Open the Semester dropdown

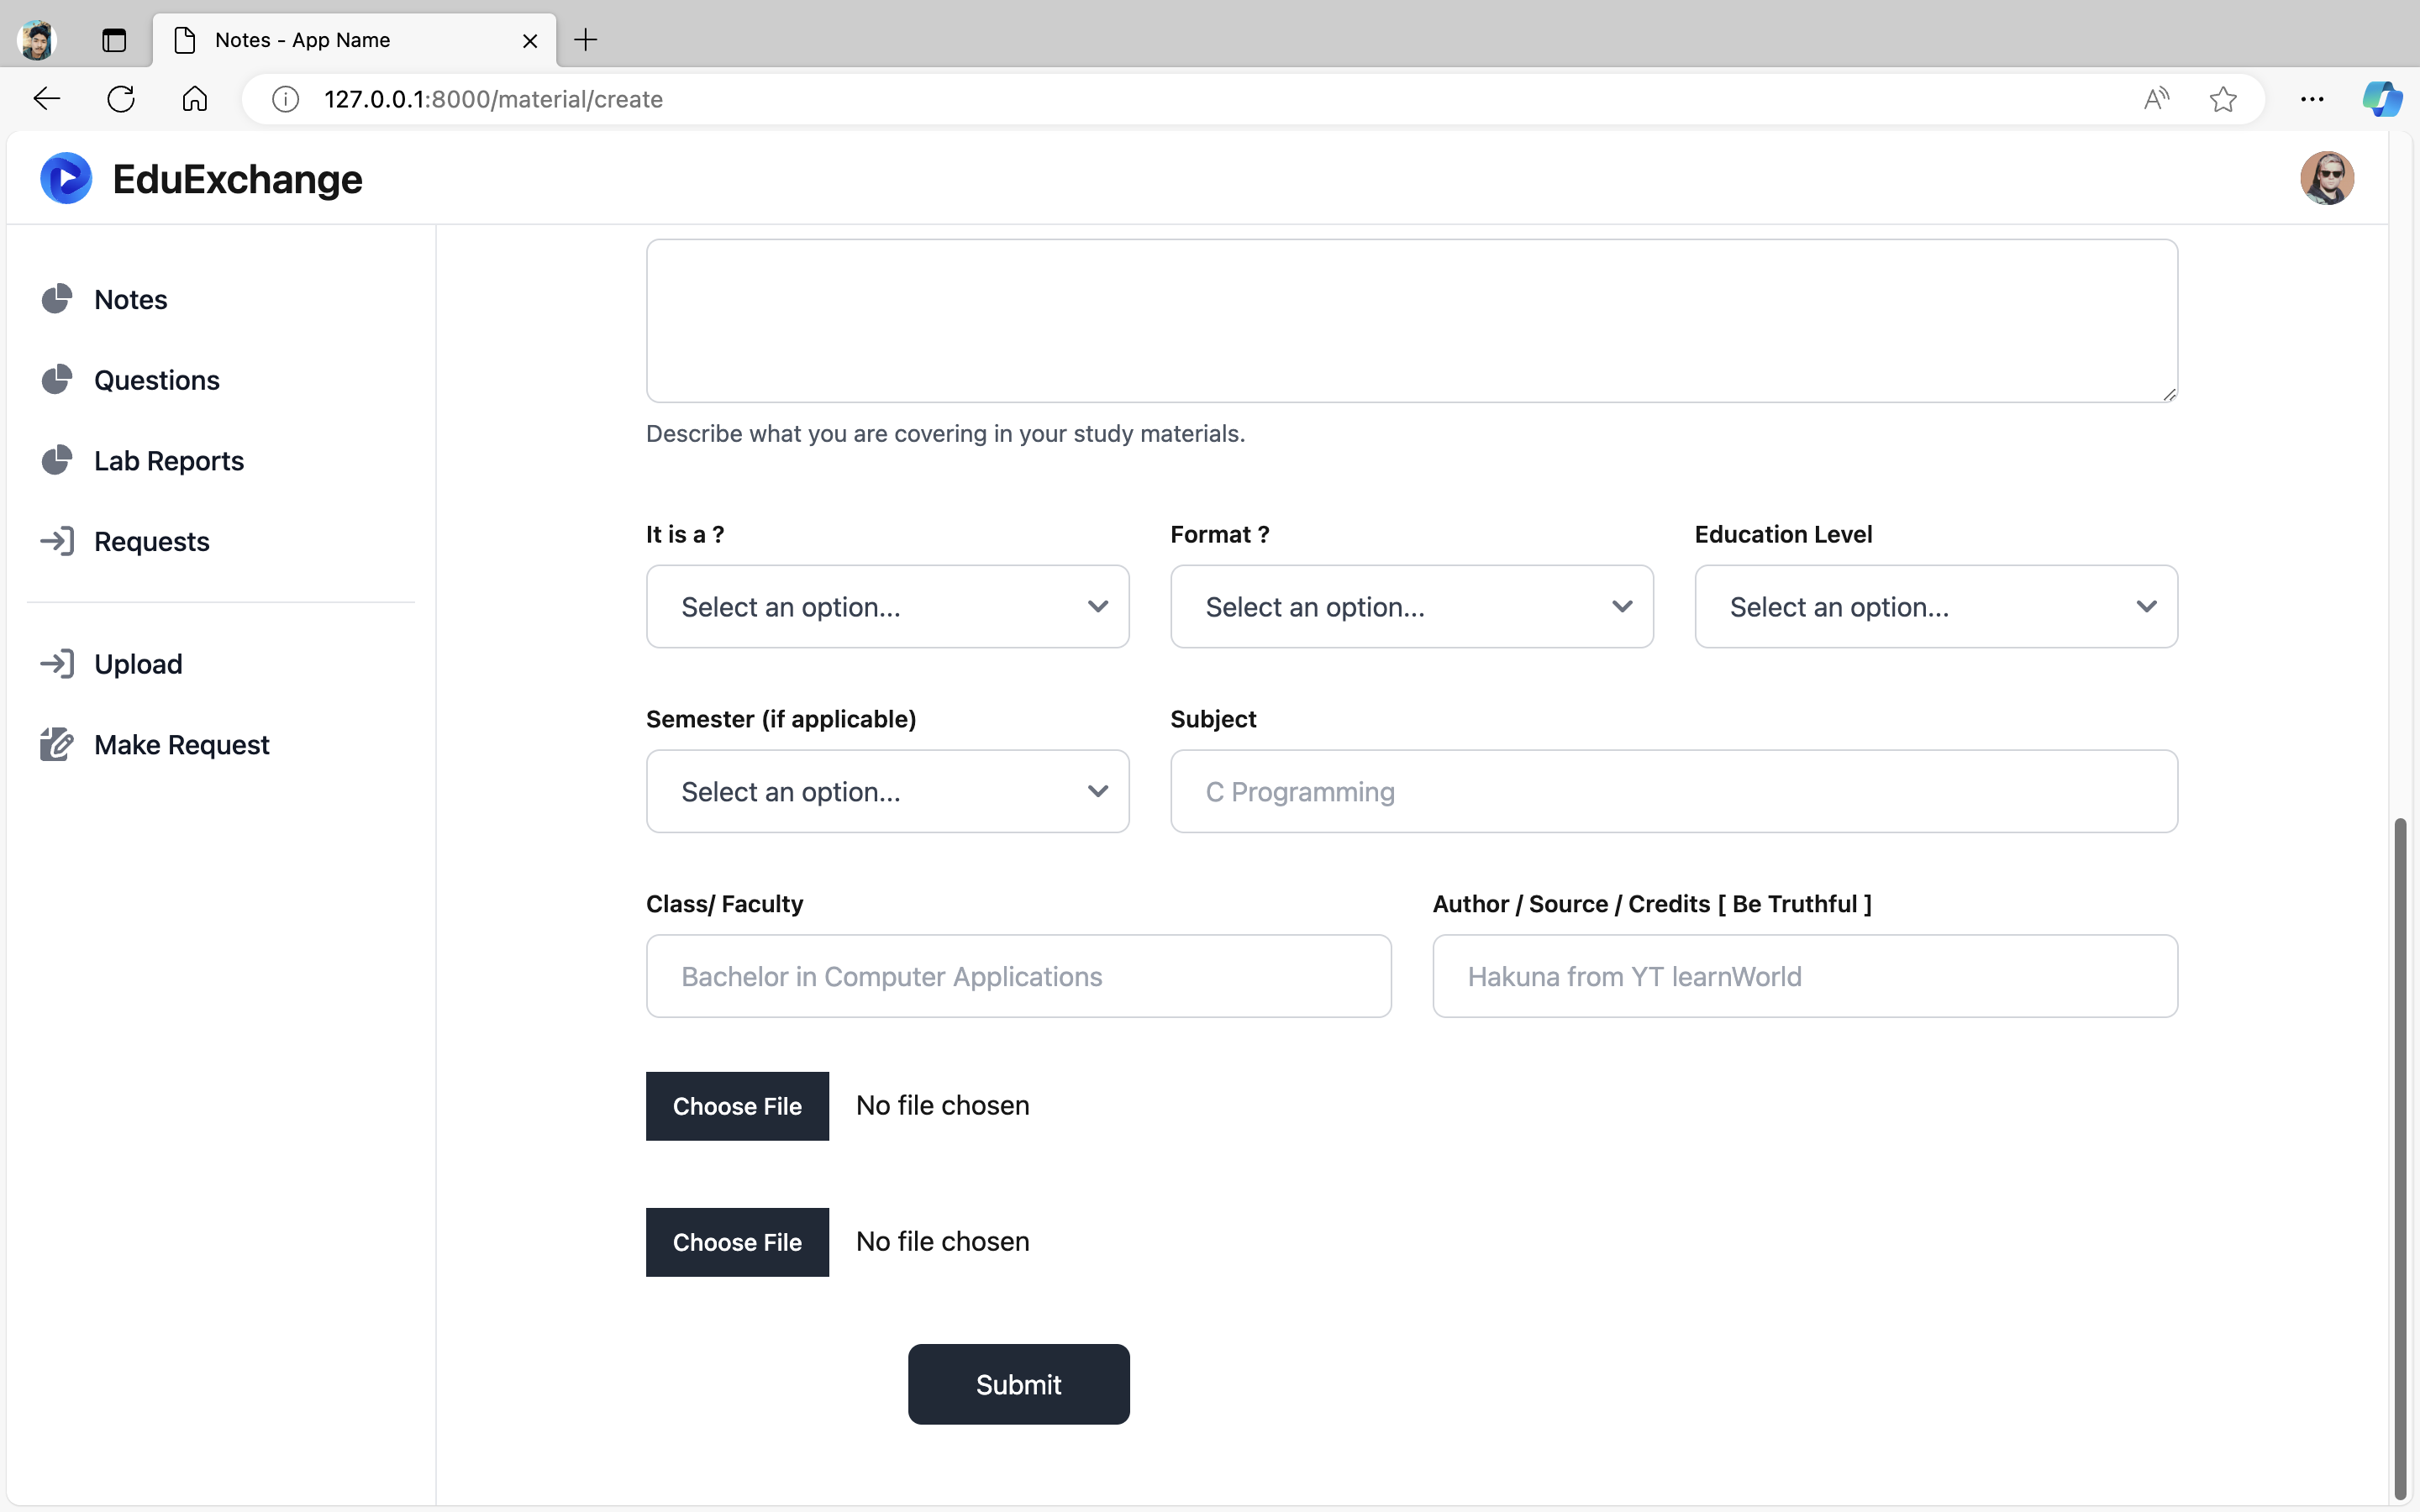pyautogui.click(x=887, y=792)
